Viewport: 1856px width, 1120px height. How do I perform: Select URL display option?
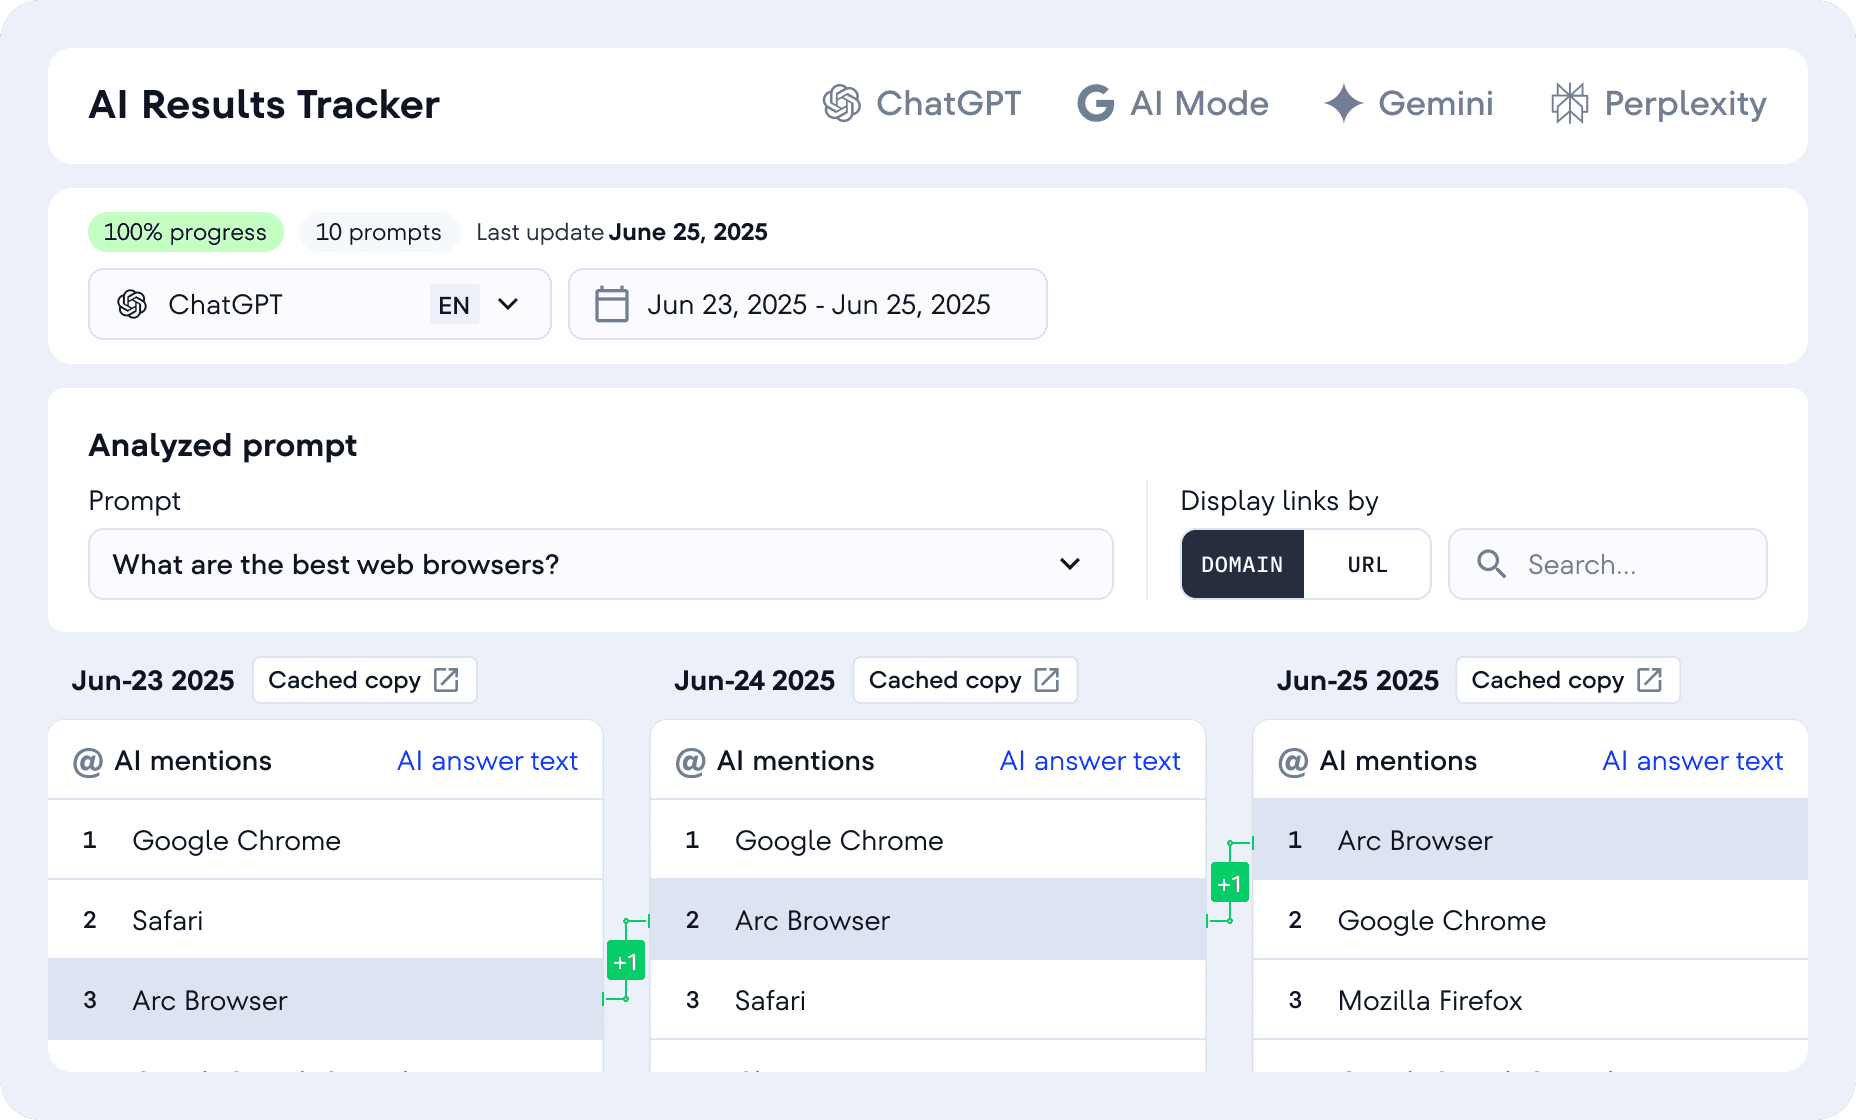click(1367, 564)
